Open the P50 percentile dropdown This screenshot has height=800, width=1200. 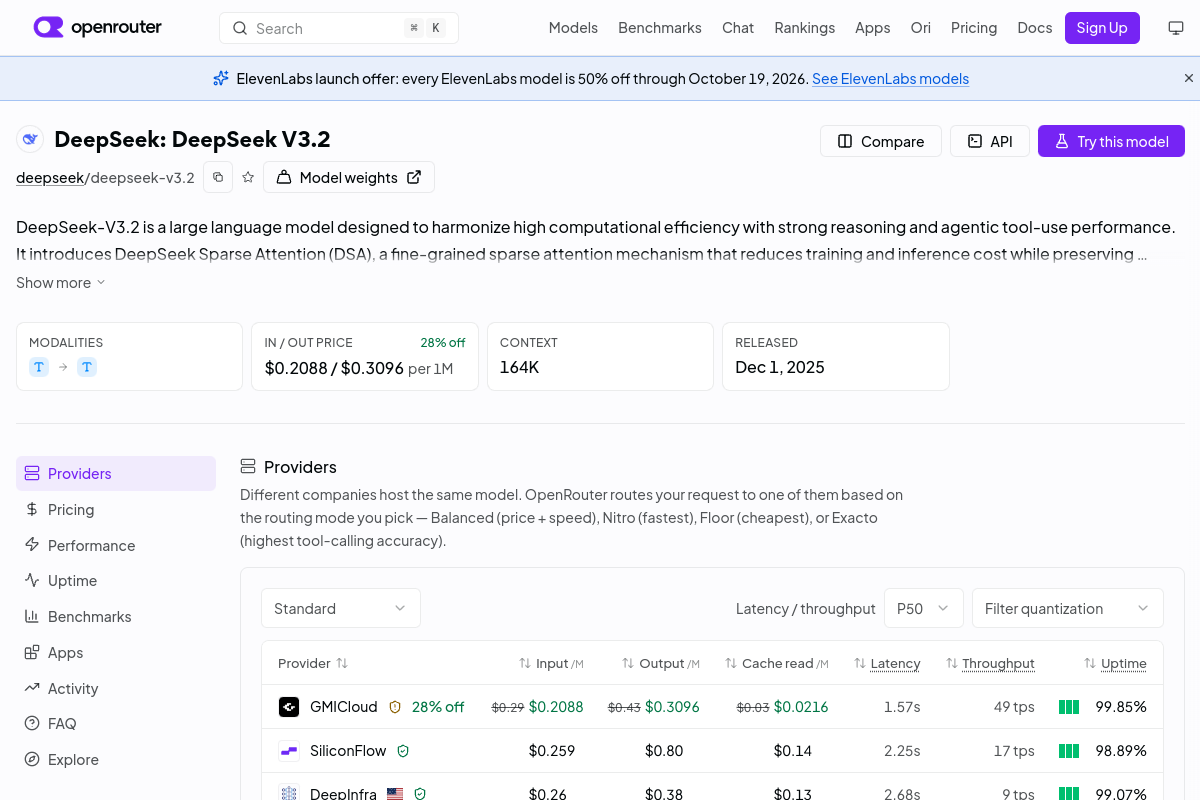(924, 608)
